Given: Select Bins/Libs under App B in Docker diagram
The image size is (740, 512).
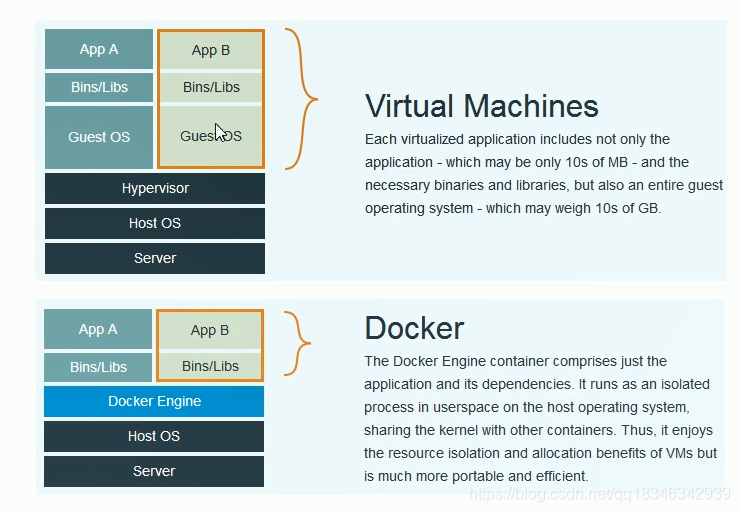Looking at the screenshot, I should click(210, 366).
